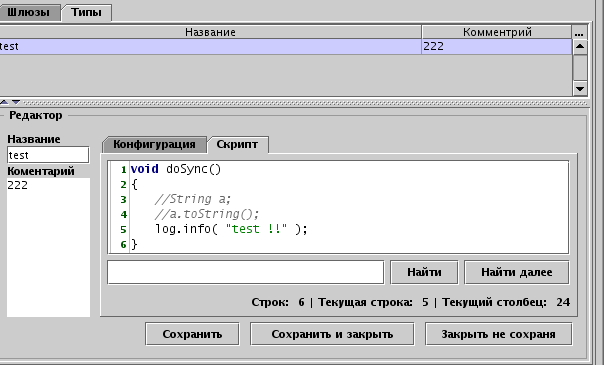Click the table scrollbar up arrow
The height and width of the screenshot is (365, 604).
(x=580, y=47)
